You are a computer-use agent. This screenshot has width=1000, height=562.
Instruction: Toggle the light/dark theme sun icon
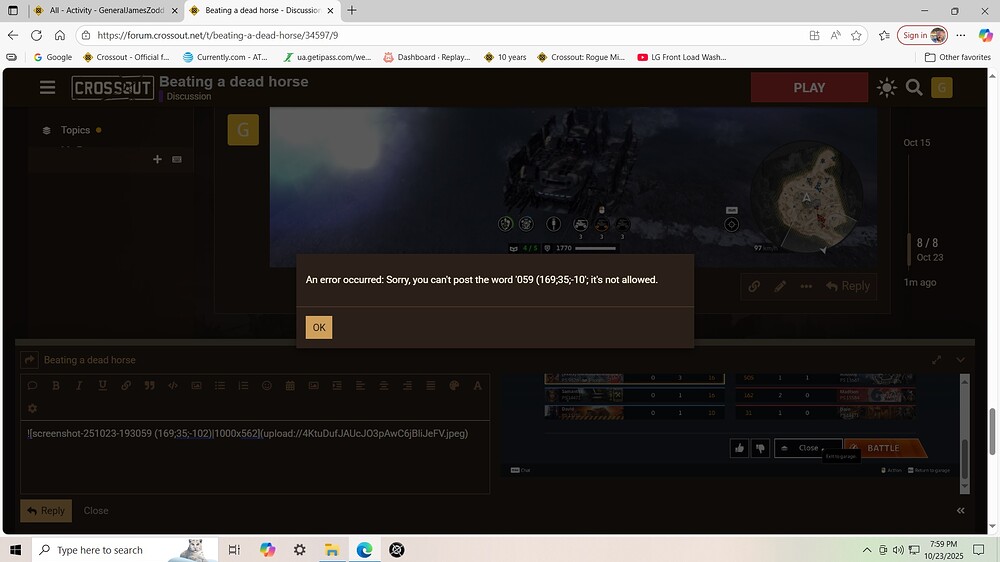pyautogui.click(x=886, y=88)
